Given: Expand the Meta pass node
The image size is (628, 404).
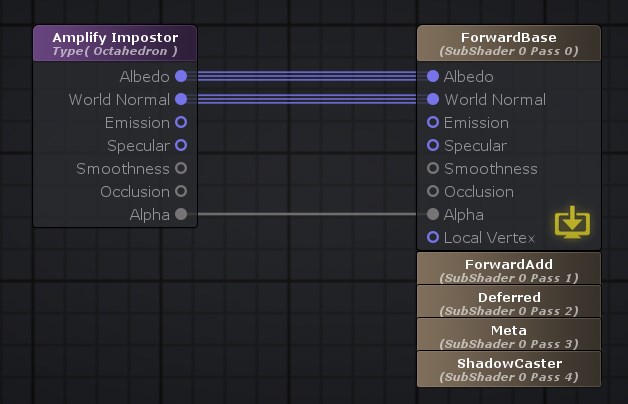Looking at the screenshot, I should (509, 336).
